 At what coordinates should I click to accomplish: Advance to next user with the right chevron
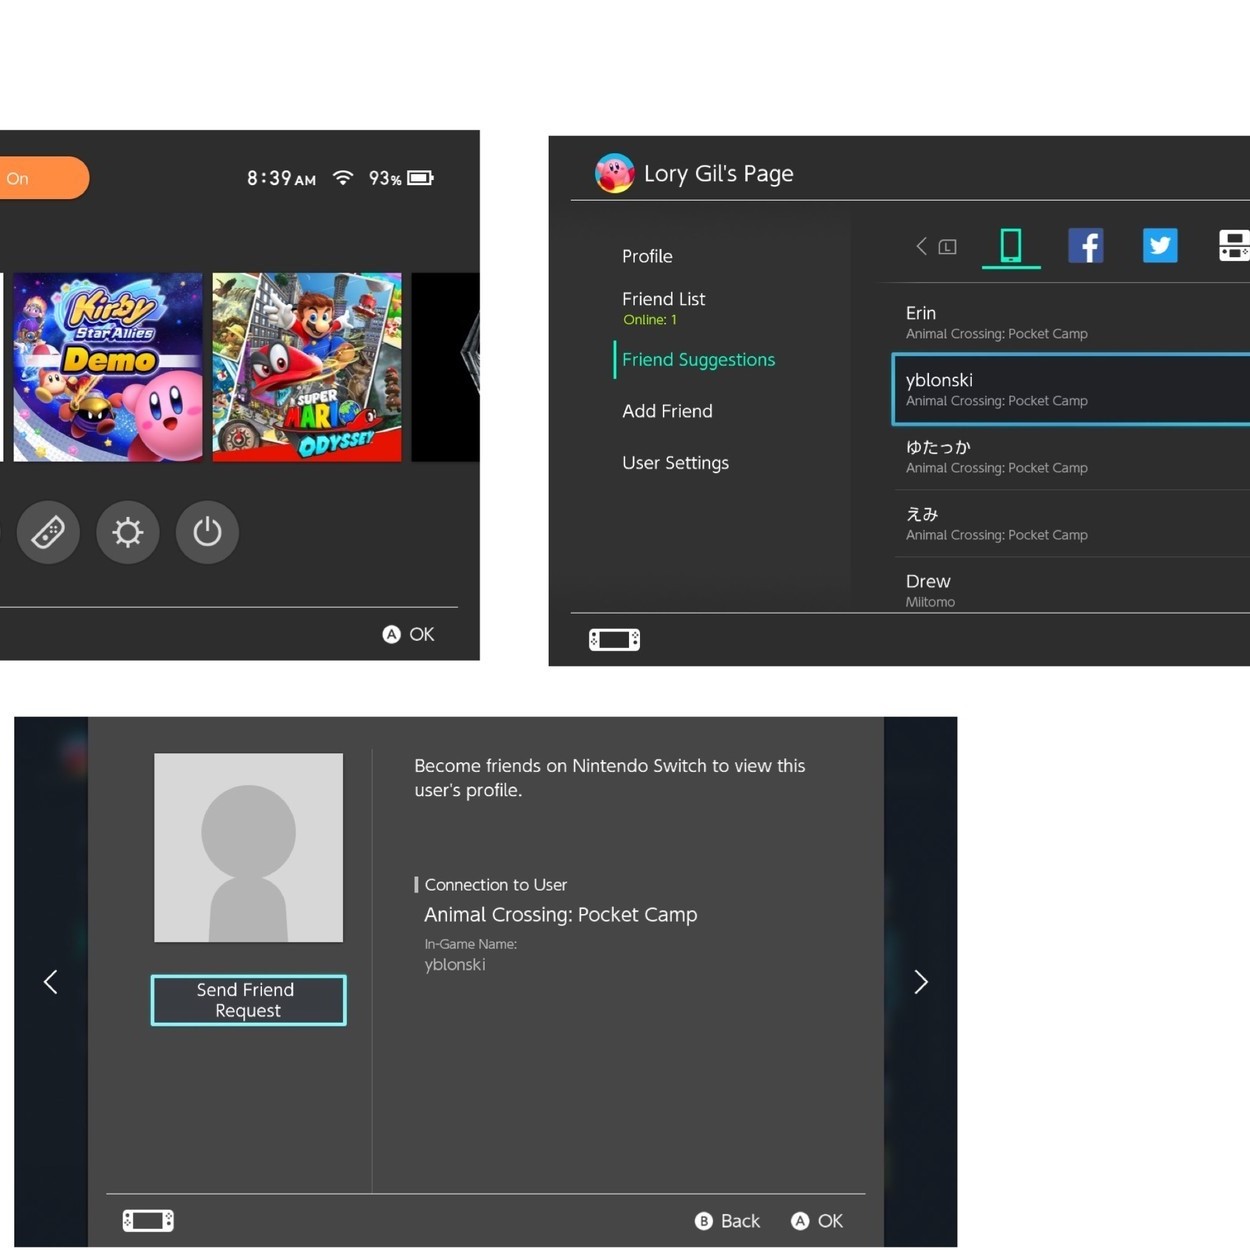pos(920,981)
